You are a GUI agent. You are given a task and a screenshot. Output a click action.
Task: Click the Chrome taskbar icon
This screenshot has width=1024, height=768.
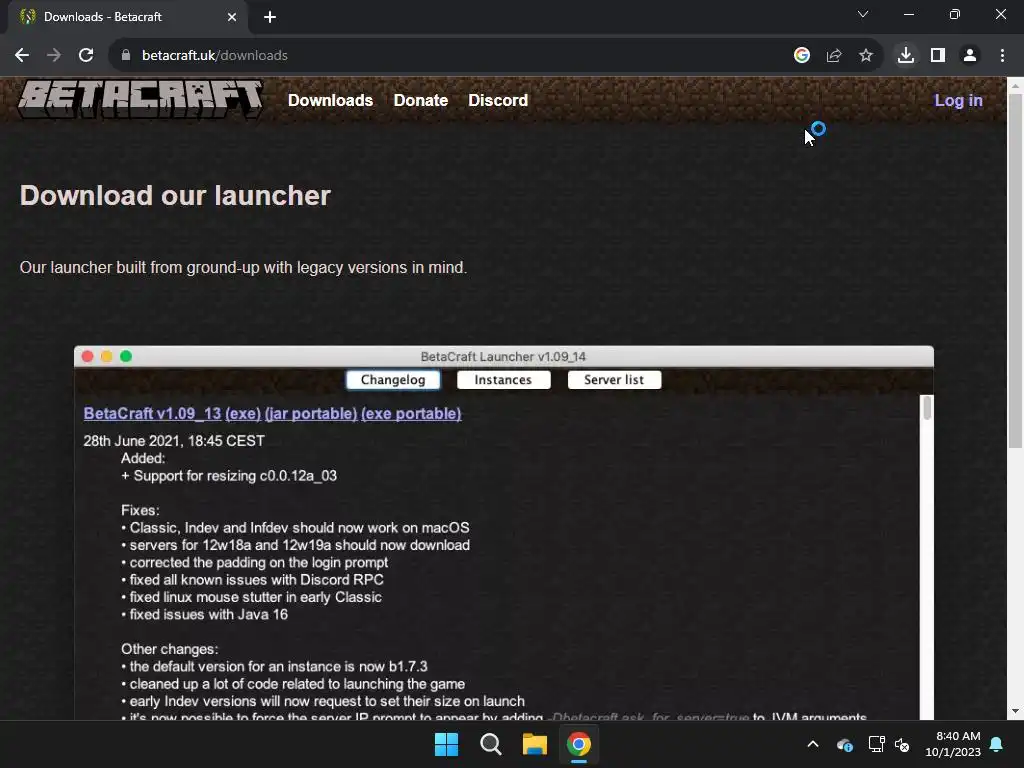tap(579, 744)
